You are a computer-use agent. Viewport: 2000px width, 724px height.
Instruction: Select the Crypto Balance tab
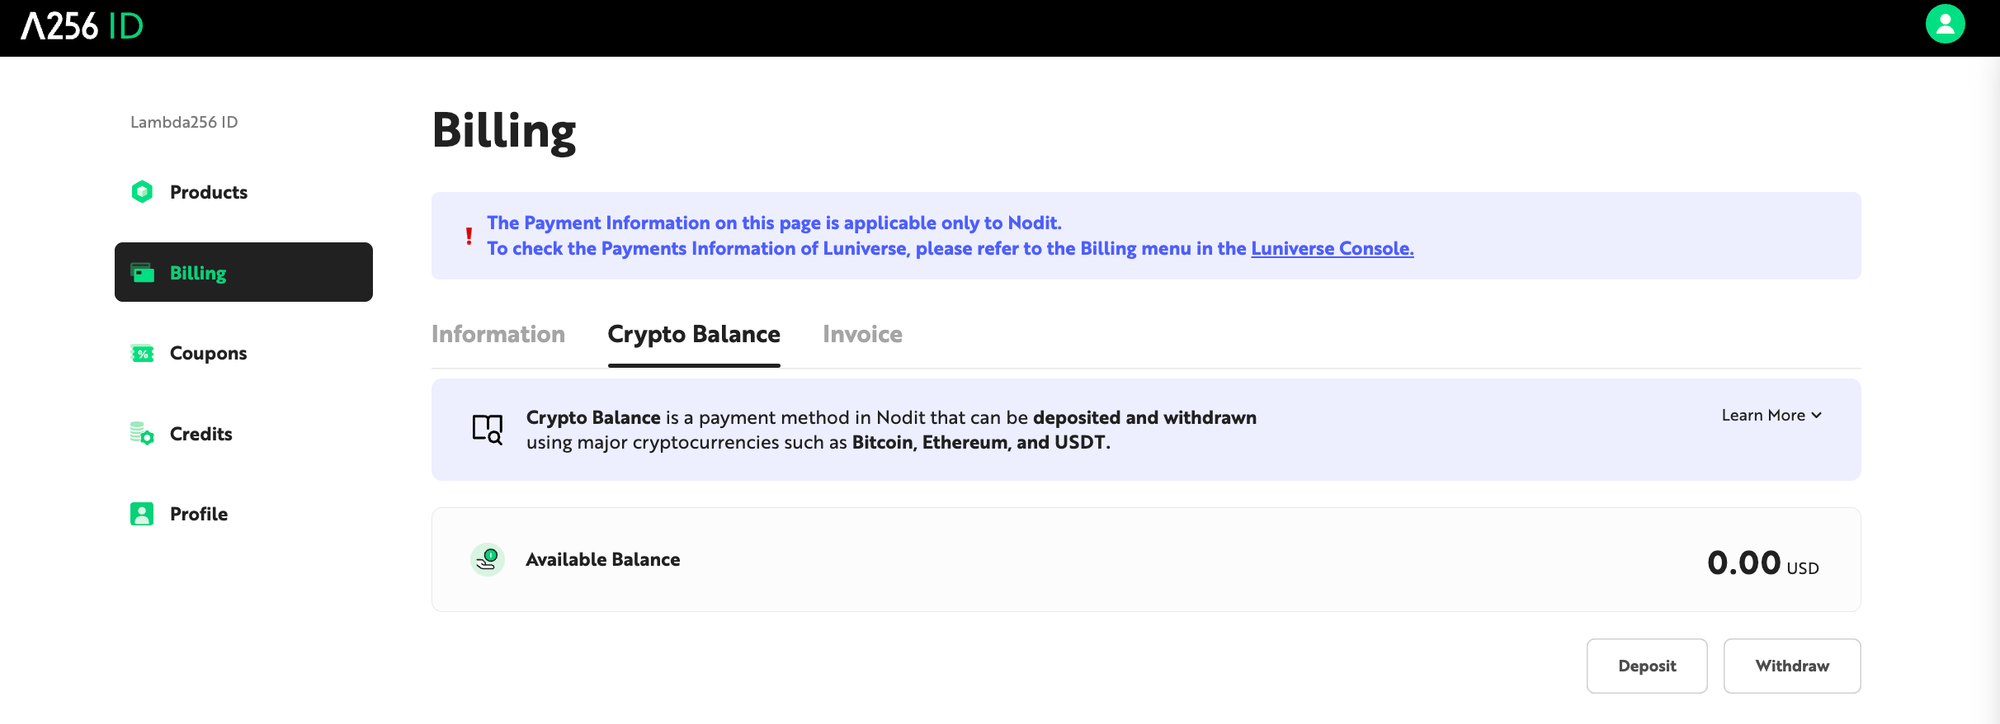694,334
